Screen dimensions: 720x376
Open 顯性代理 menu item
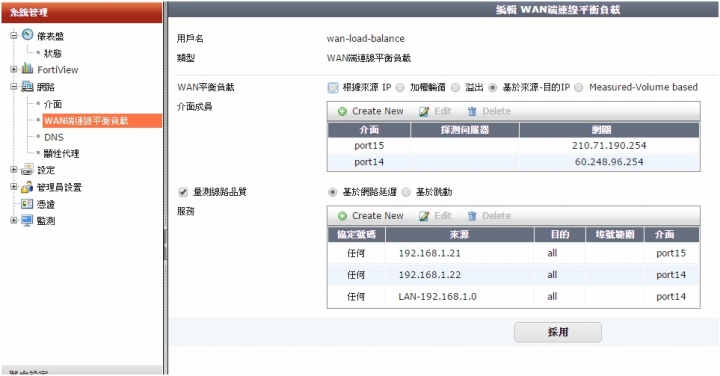[x=61, y=153]
